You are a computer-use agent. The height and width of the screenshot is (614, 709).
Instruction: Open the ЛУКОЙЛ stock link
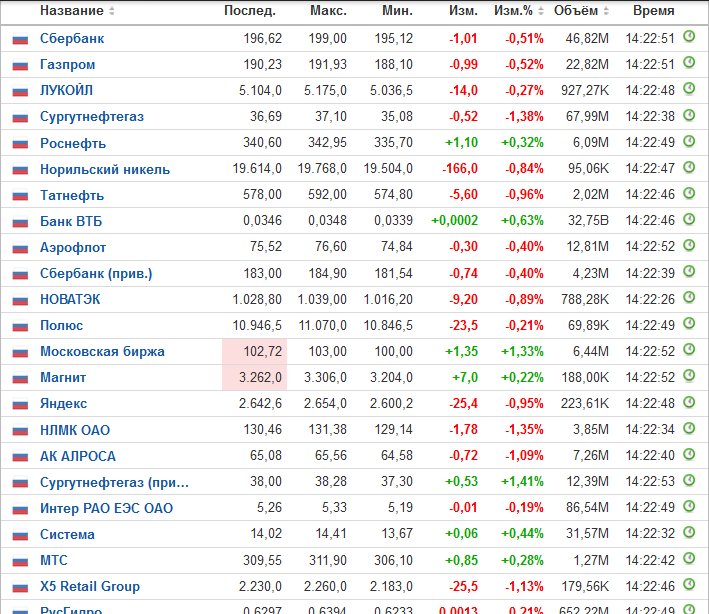66,90
